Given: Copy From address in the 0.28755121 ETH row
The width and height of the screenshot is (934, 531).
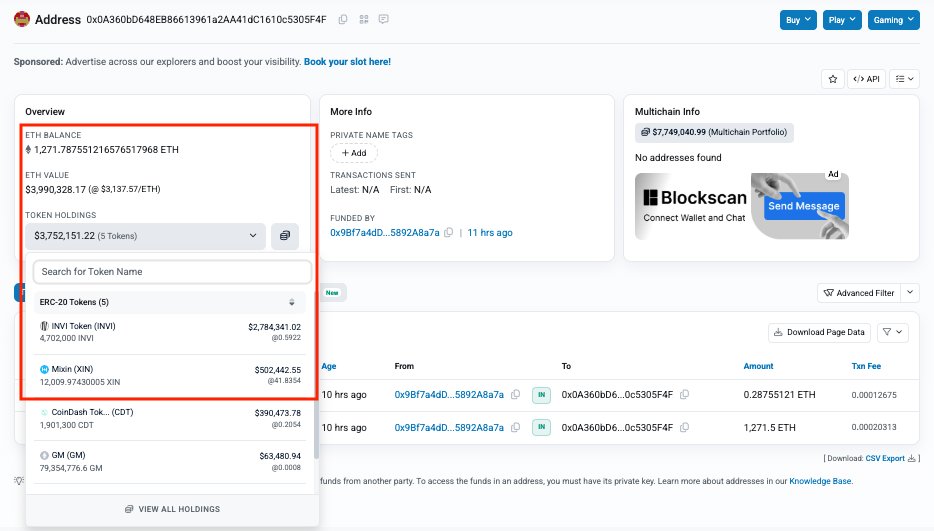Looking at the screenshot, I should click(x=516, y=395).
